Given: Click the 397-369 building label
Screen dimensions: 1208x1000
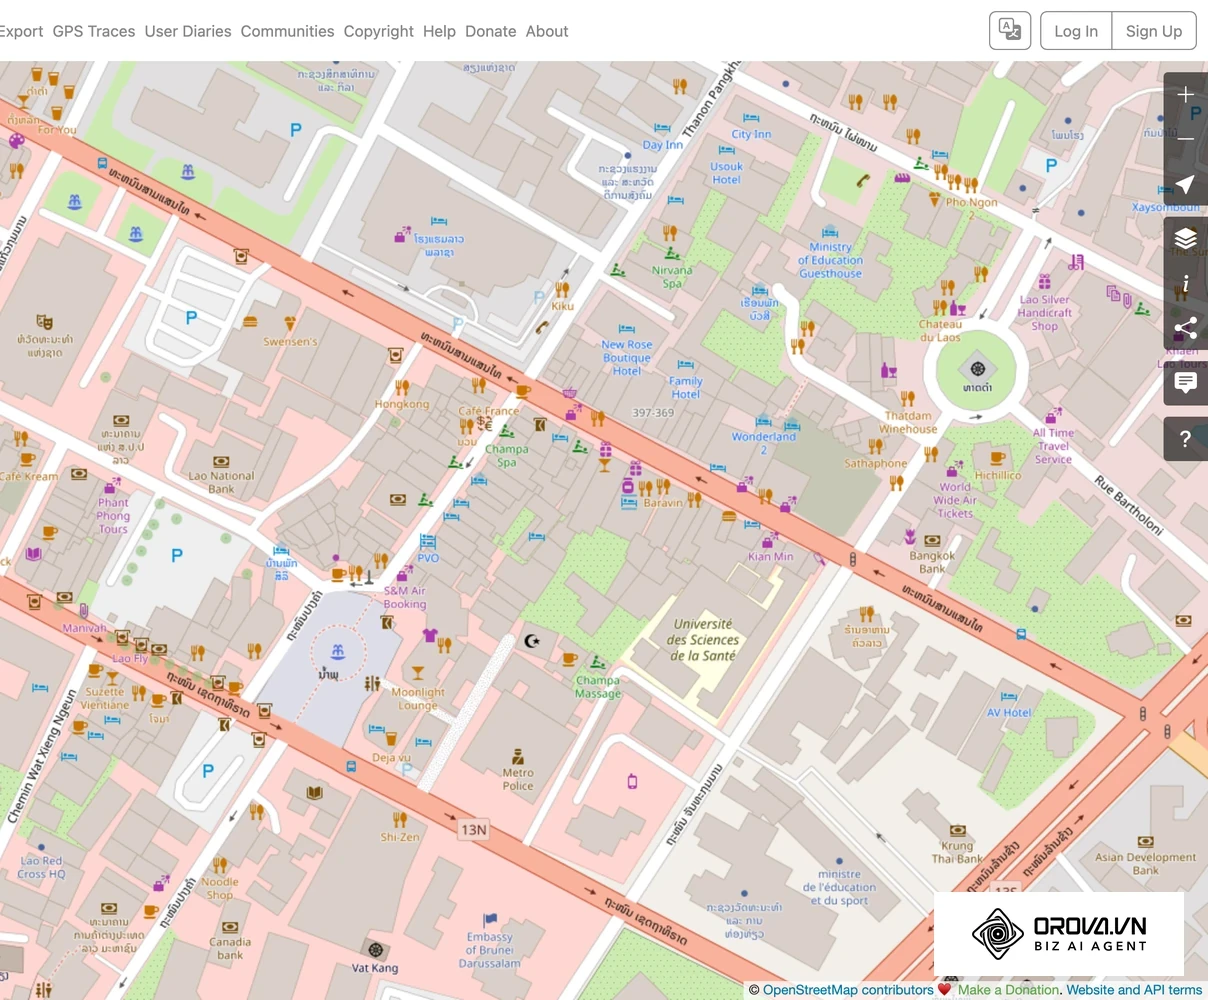Looking at the screenshot, I should pos(653,412).
